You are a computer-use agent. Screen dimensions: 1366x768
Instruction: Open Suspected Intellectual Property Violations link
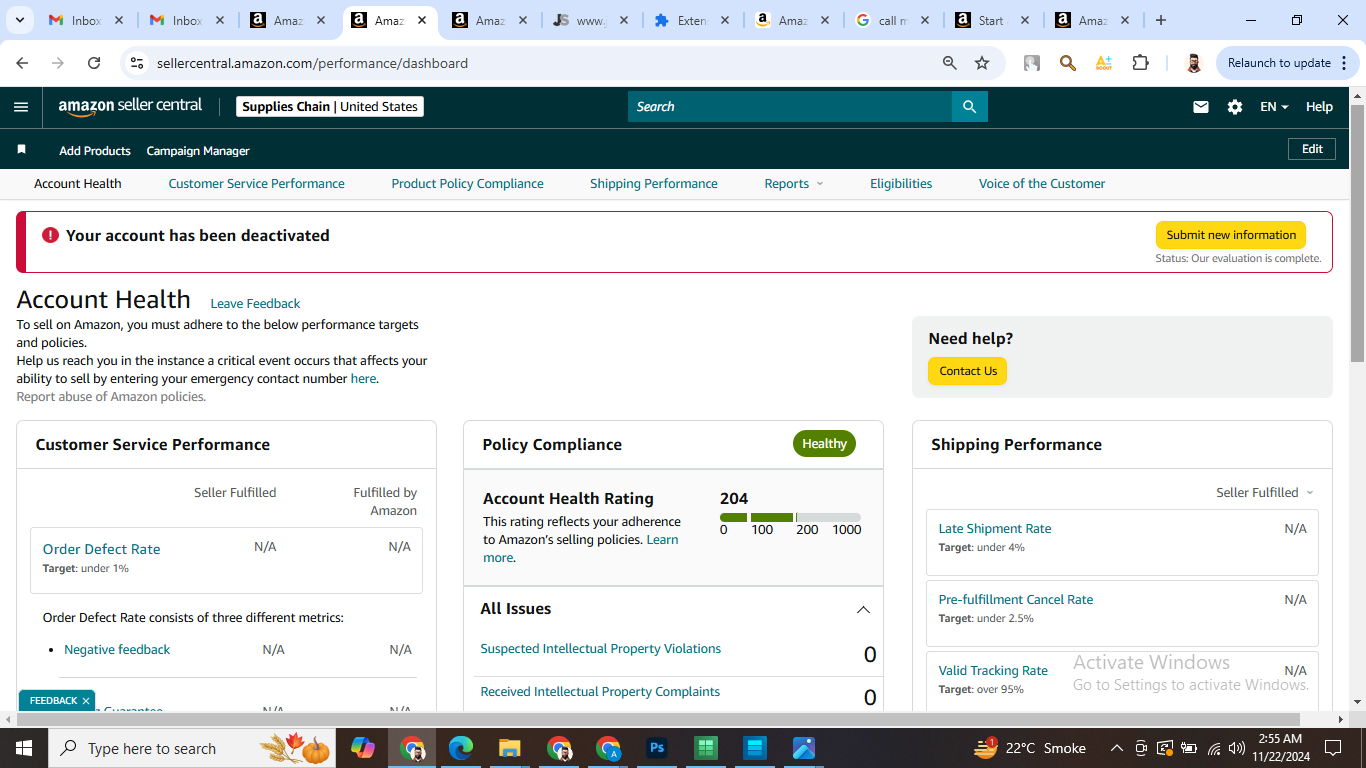click(x=600, y=649)
